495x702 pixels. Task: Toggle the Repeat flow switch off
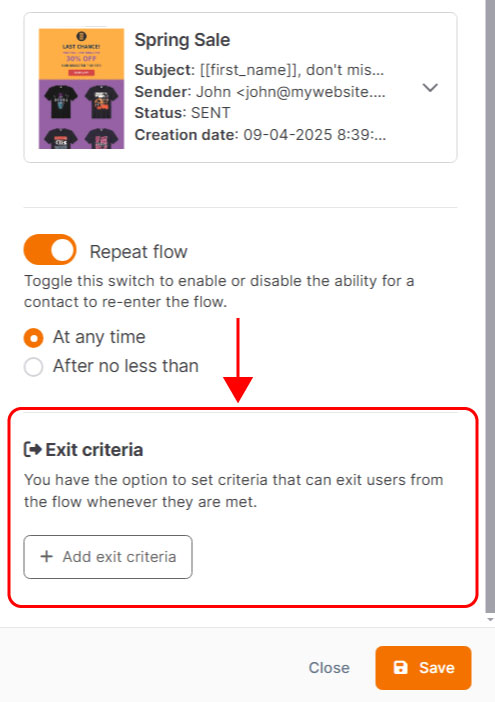pos(50,249)
